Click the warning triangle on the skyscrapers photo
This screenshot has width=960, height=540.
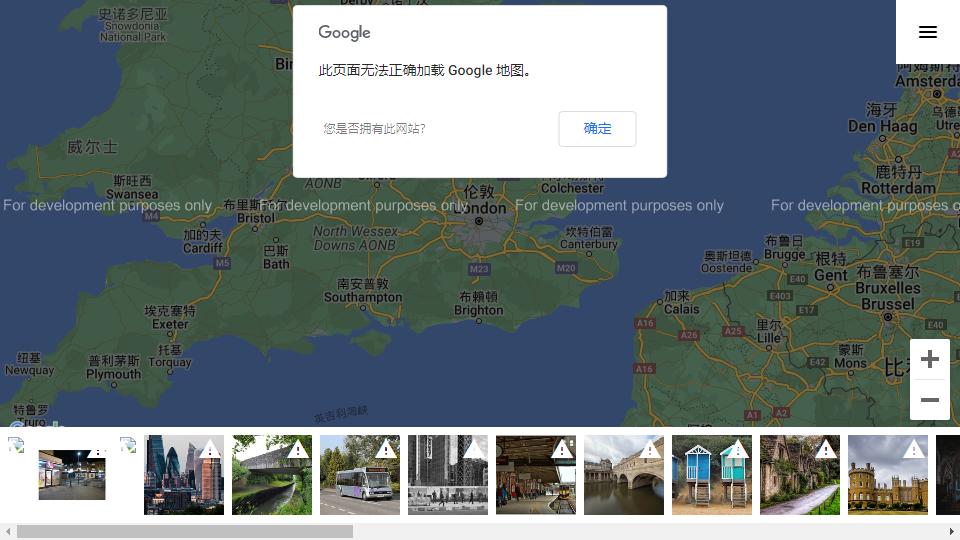(209, 450)
